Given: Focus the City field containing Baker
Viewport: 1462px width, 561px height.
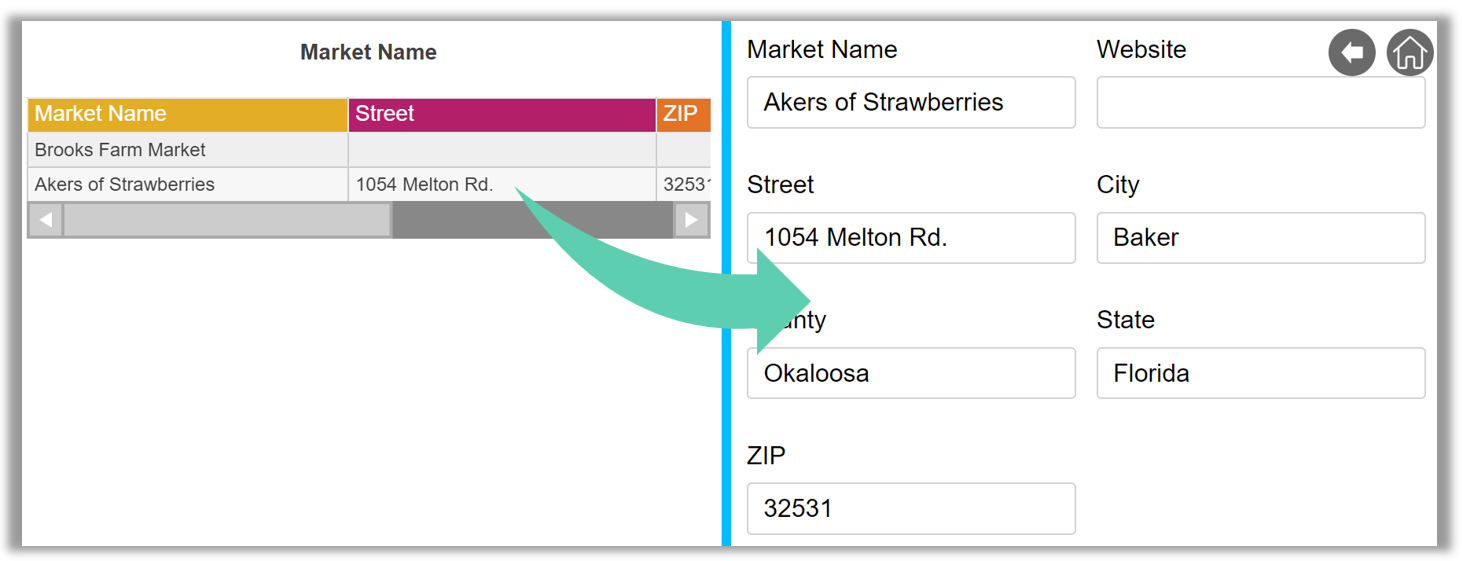Looking at the screenshot, I should click(x=1261, y=238).
